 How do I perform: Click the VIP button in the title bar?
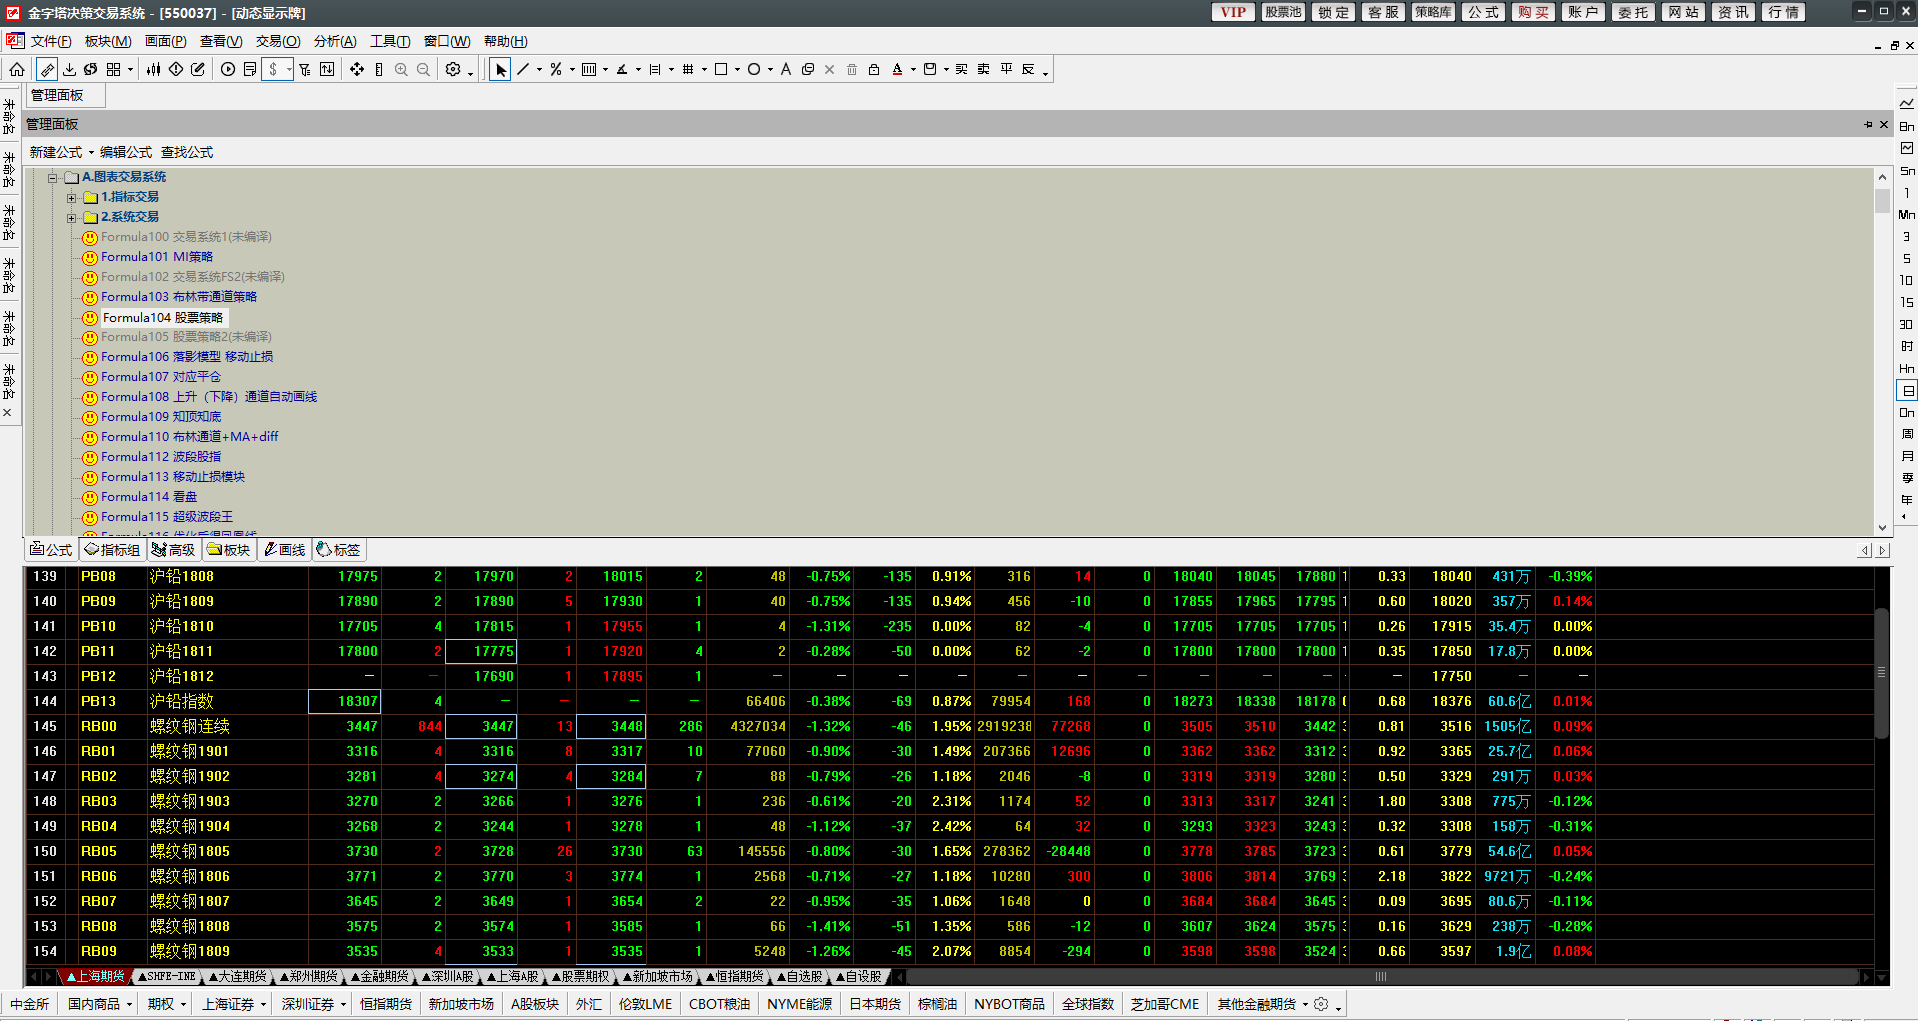[1233, 12]
